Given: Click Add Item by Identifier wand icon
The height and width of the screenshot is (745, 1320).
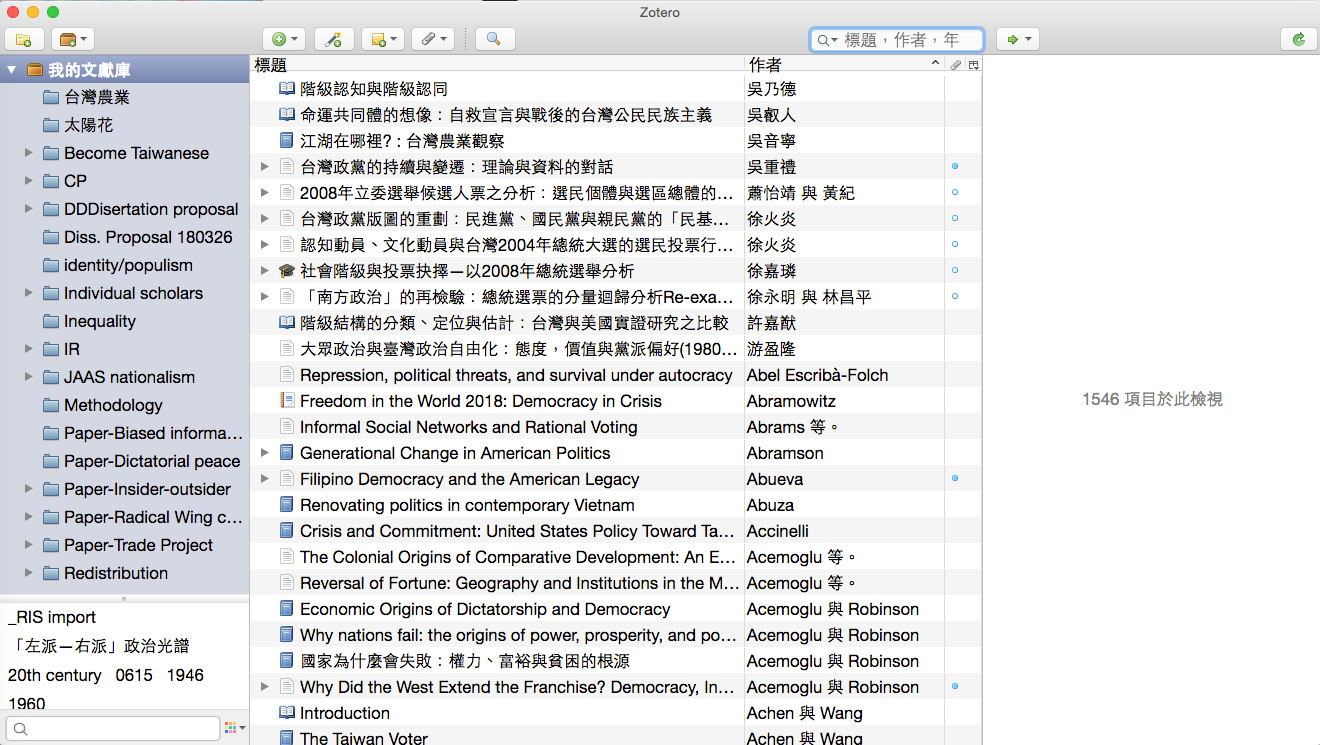Looking at the screenshot, I should pyautogui.click(x=334, y=39).
